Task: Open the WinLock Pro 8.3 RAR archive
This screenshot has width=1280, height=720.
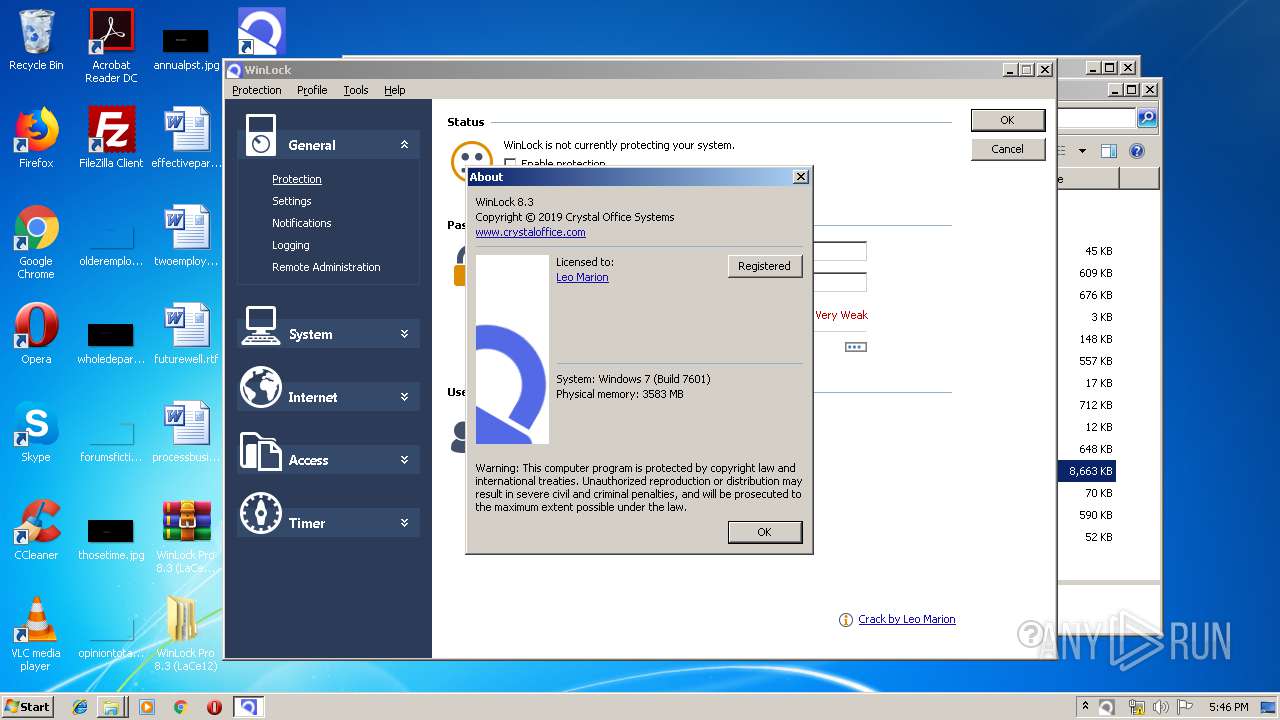Action: pyautogui.click(x=186, y=536)
